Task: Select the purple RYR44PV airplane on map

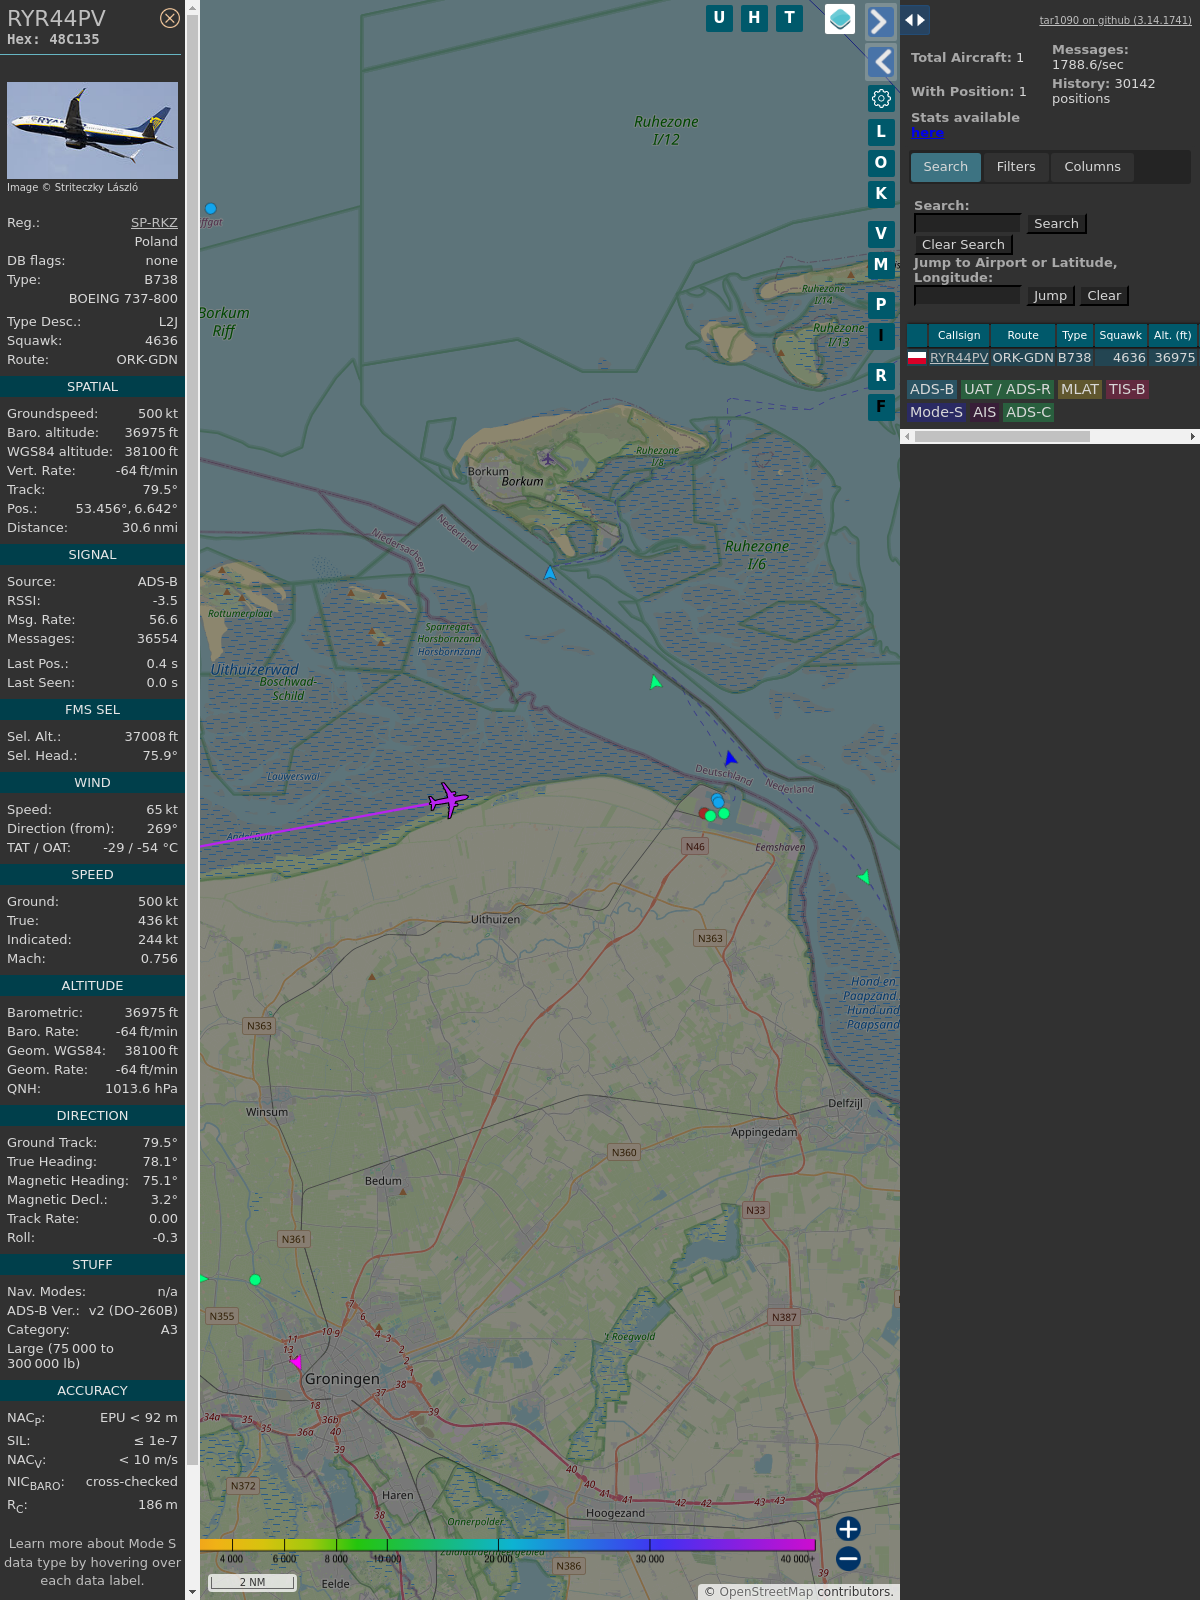Action: [x=448, y=800]
